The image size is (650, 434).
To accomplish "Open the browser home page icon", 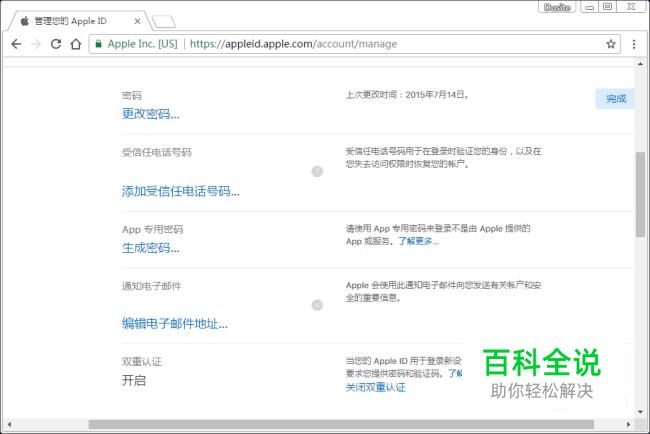I will tap(76, 44).
